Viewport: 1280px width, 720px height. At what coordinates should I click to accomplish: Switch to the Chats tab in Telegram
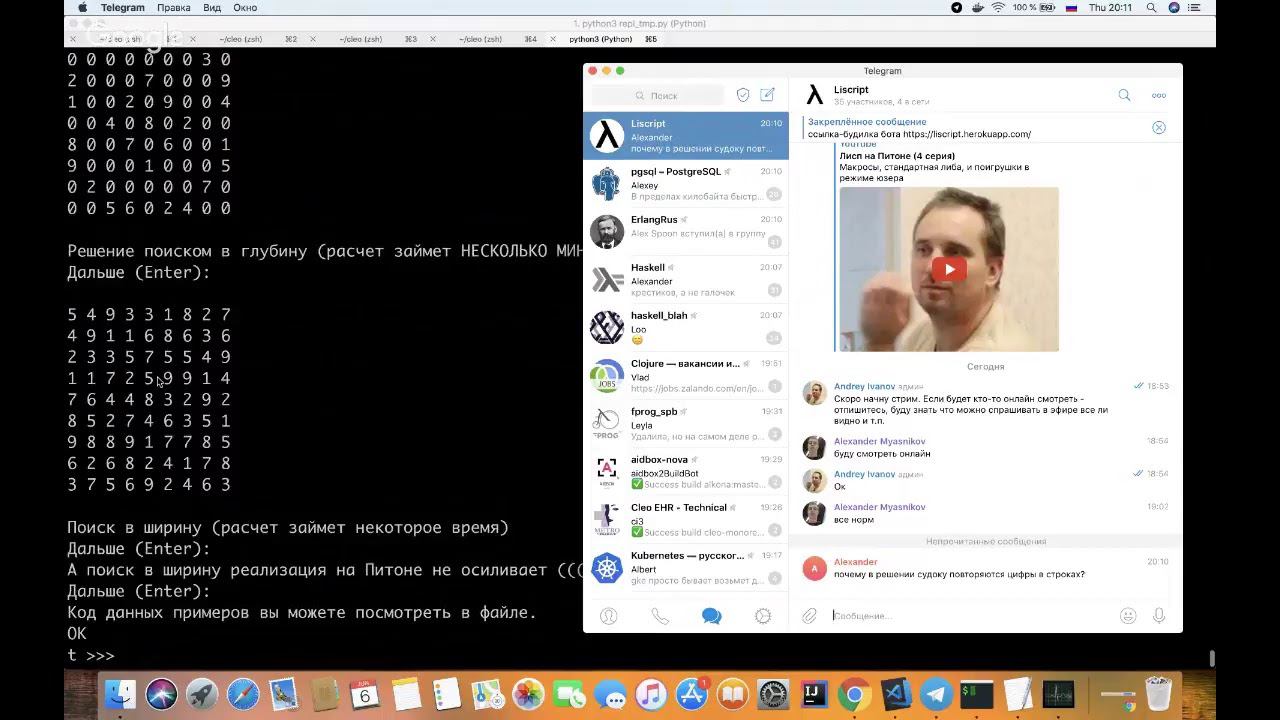(711, 616)
